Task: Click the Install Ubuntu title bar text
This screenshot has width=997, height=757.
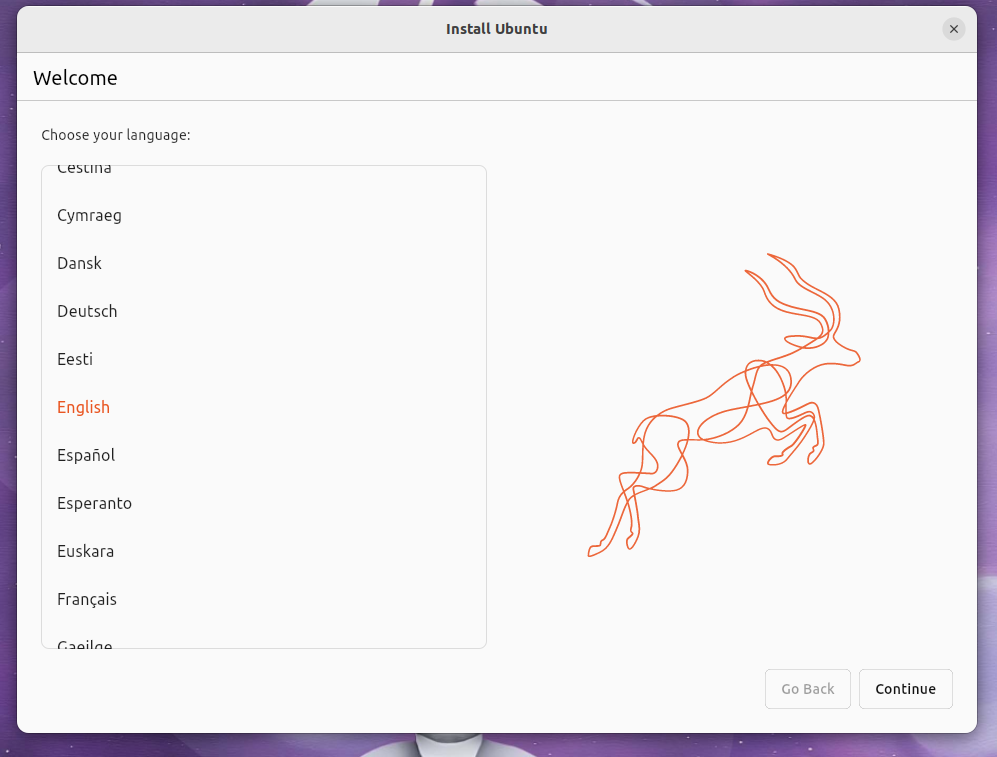Action: coord(496,29)
